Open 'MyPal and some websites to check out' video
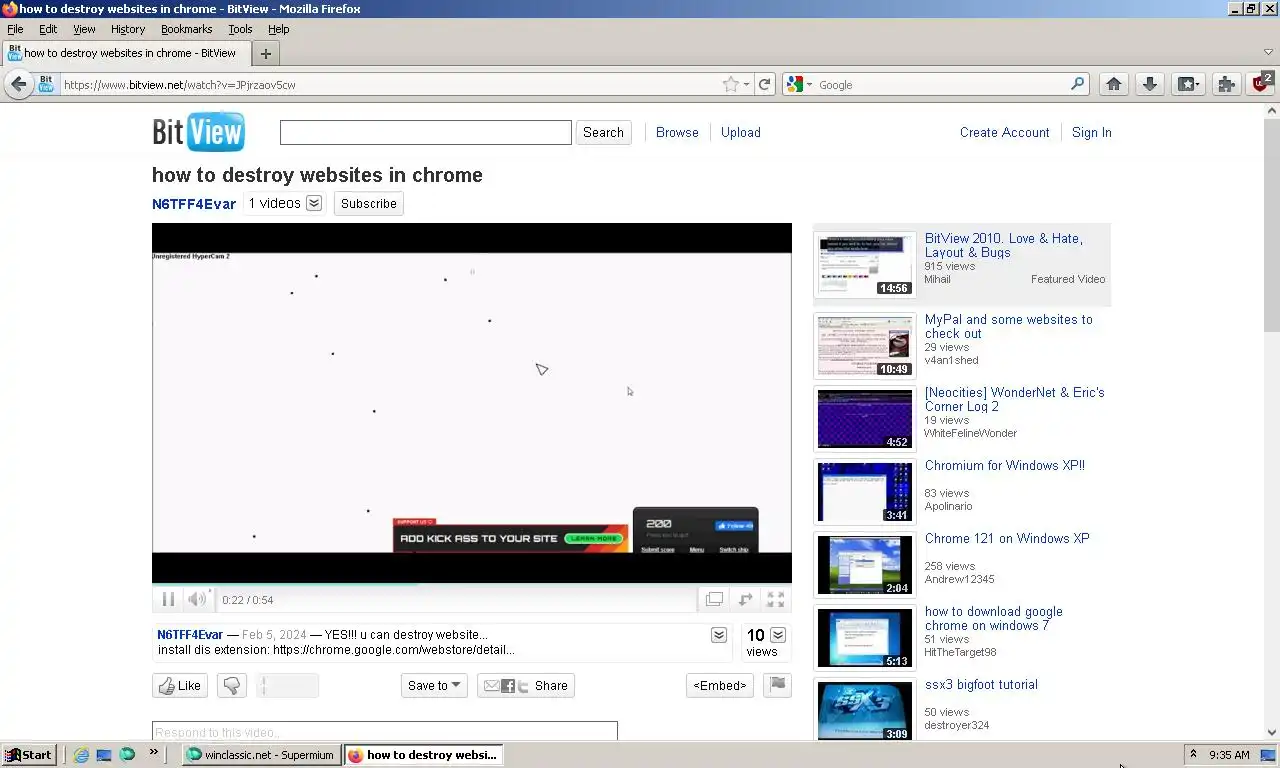This screenshot has height=768, width=1280. click(x=1008, y=326)
